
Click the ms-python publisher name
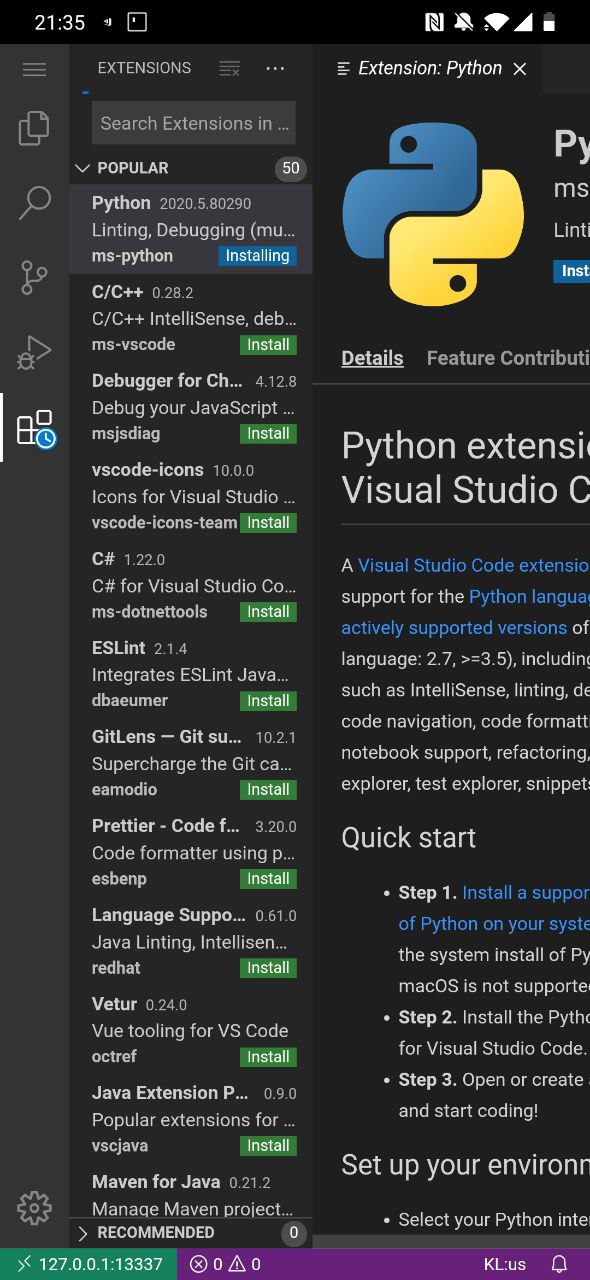tap(132, 256)
